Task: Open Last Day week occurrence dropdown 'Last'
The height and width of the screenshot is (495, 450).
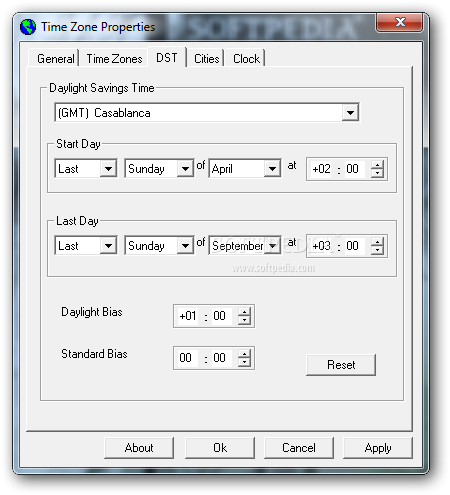Action: click(x=108, y=246)
